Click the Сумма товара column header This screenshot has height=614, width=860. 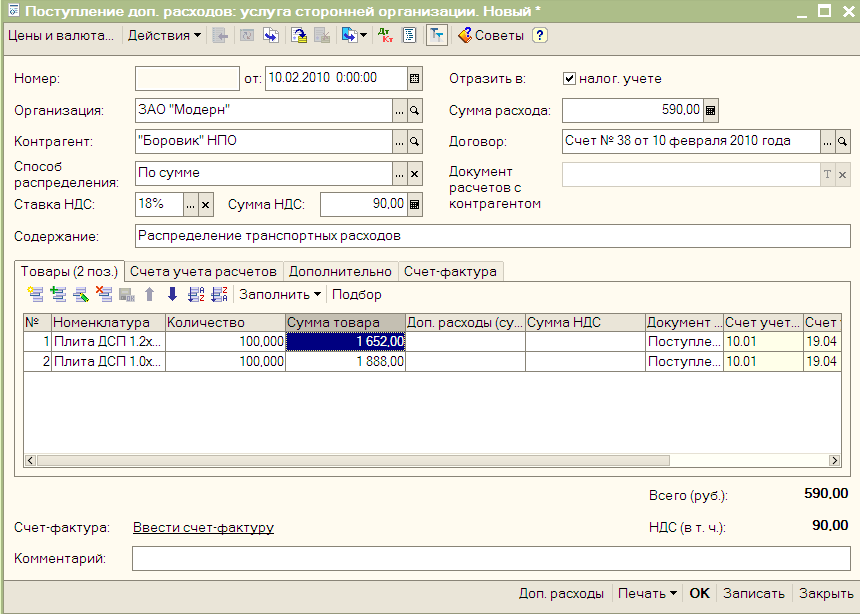[x=346, y=323]
